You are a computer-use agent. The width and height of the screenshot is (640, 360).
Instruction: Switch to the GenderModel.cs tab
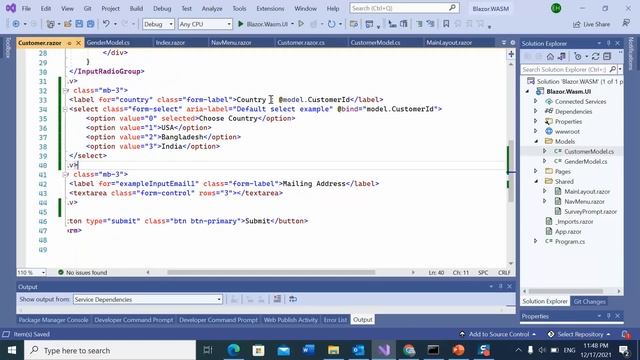click(108, 42)
